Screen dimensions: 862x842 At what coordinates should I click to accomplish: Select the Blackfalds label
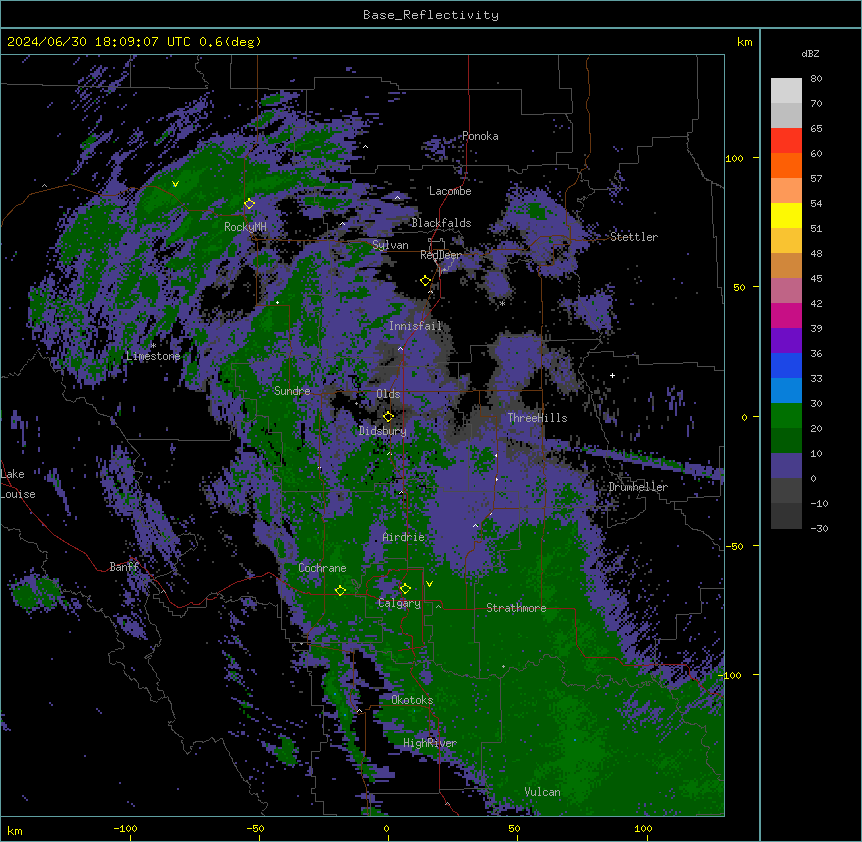(x=441, y=223)
